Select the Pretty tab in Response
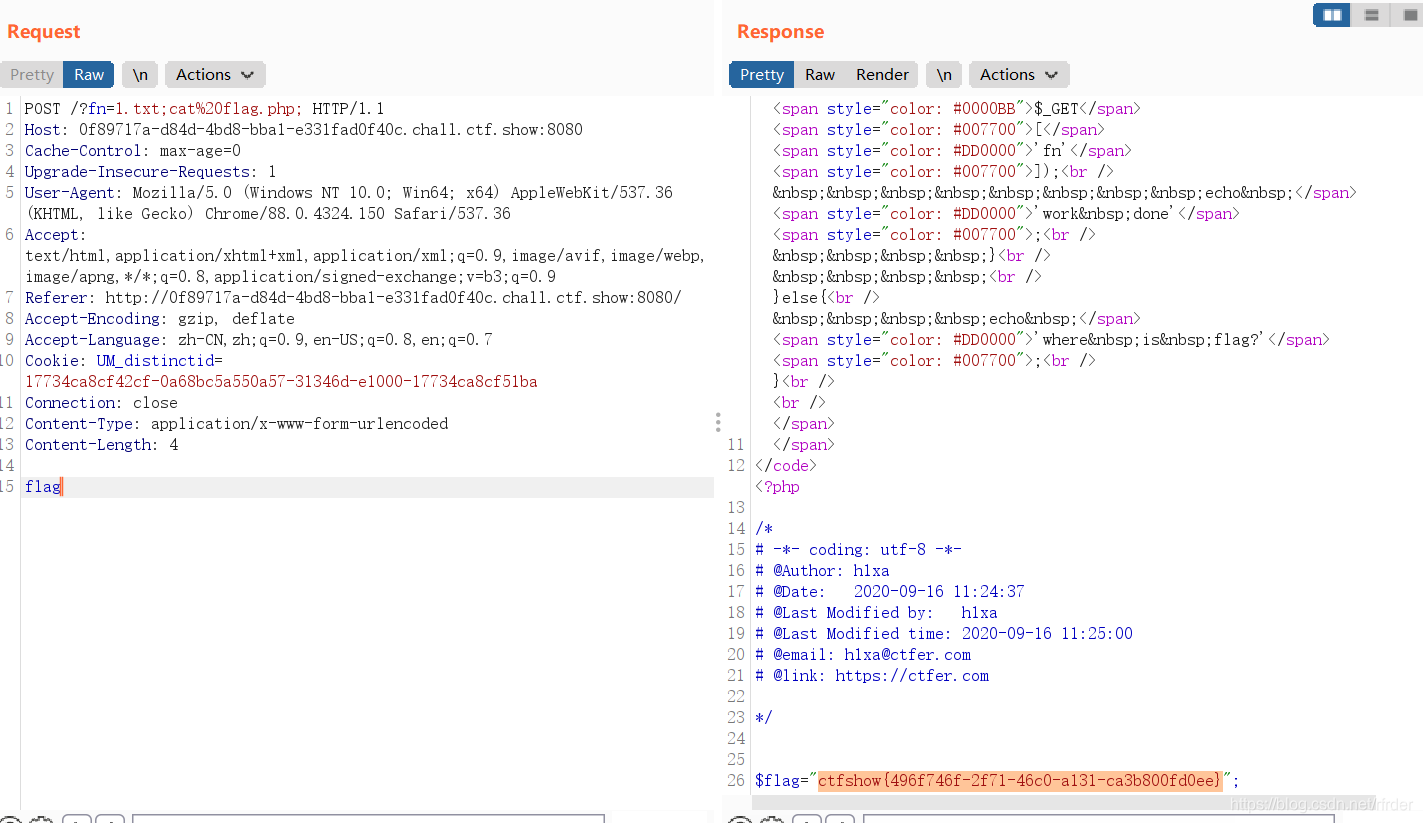The image size is (1423, 823). pyautogui.click(x=762, y=75)
